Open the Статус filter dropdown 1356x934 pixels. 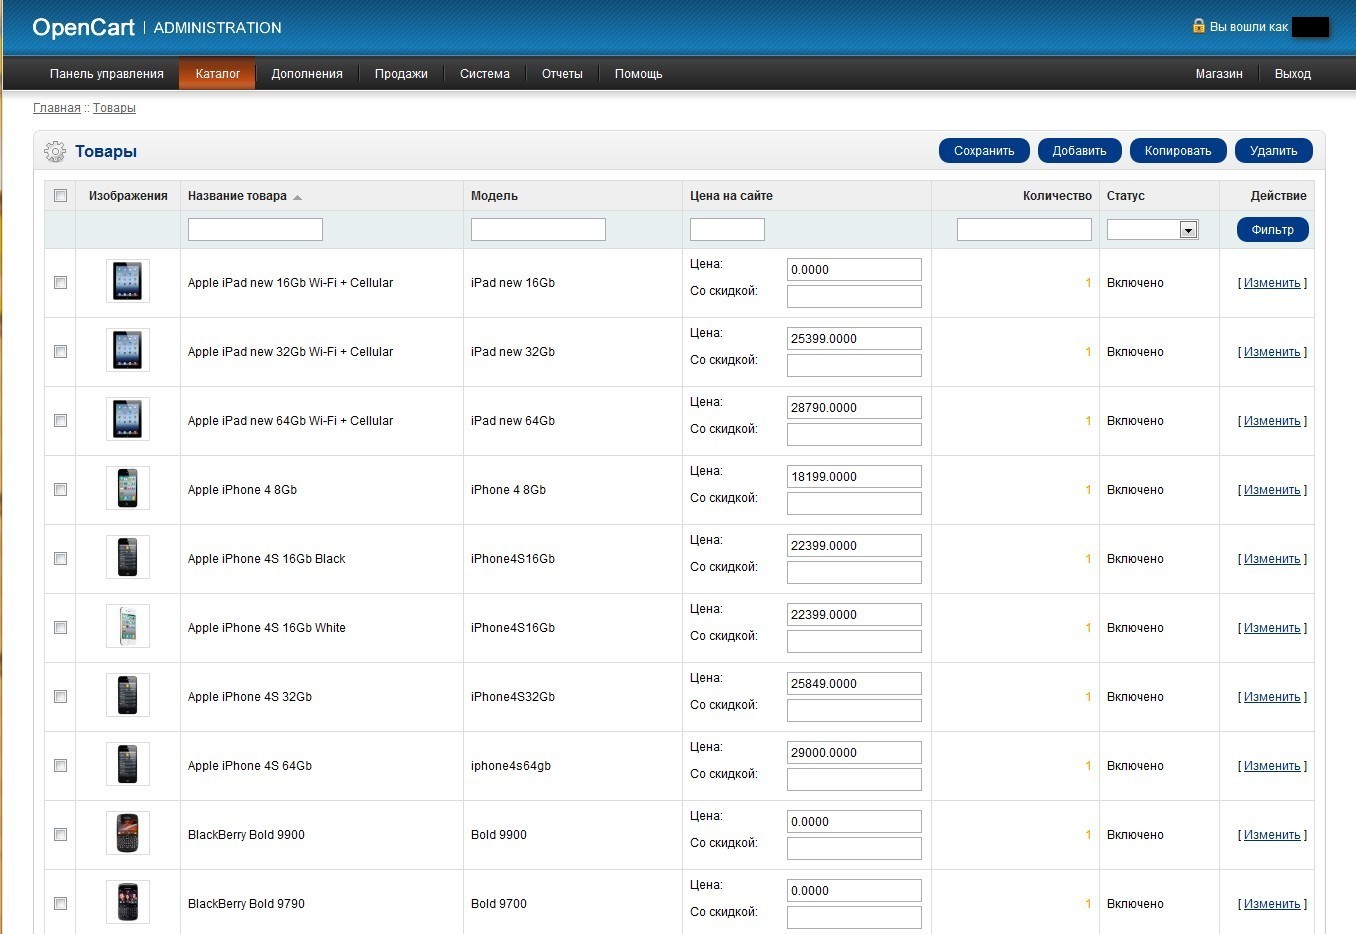click(x=1152, y=230)
